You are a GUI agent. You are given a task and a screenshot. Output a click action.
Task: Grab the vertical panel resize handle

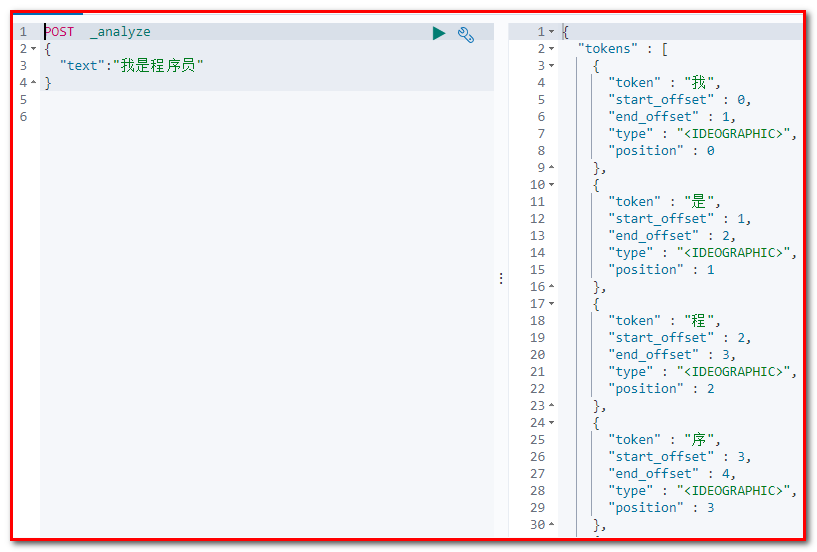coord(501,279)
